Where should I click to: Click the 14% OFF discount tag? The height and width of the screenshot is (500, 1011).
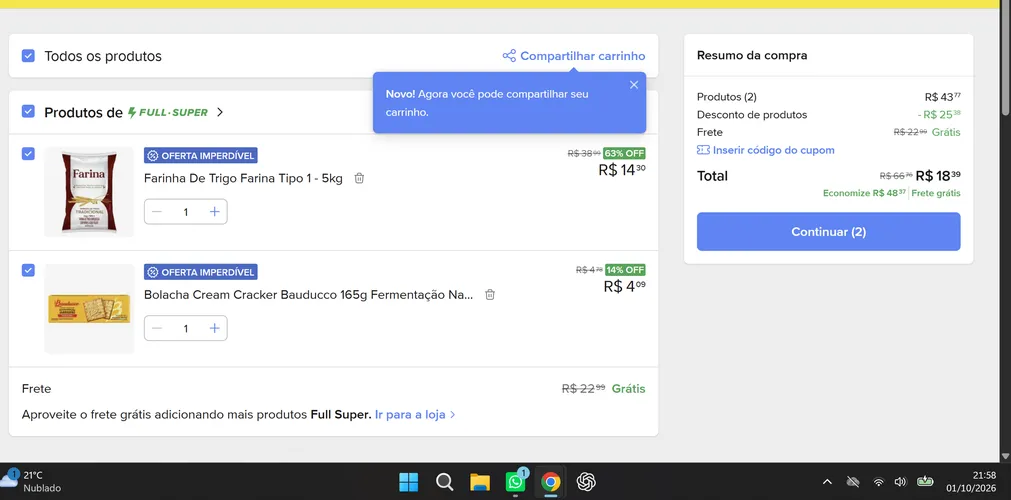click(x=625, y=270)
